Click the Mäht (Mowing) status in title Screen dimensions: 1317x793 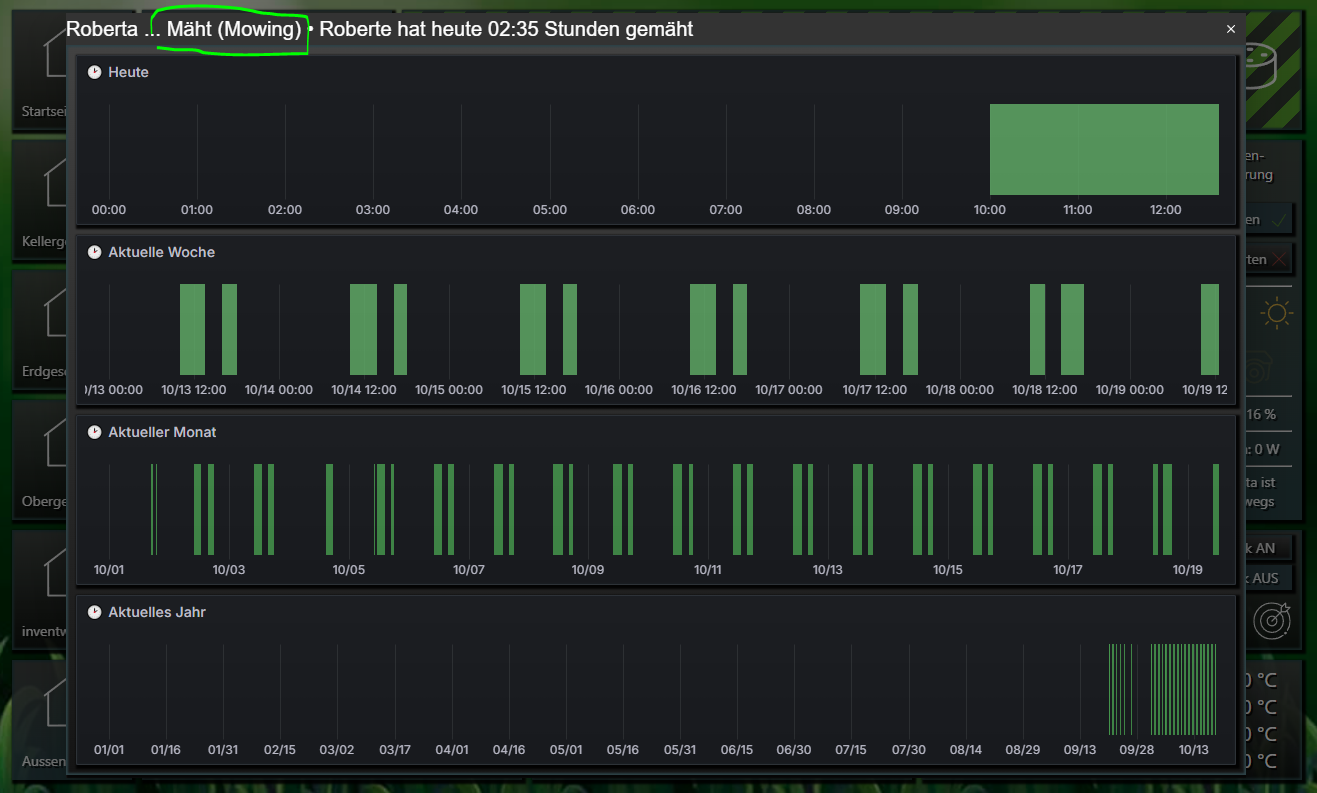click(x=234, y=30)
